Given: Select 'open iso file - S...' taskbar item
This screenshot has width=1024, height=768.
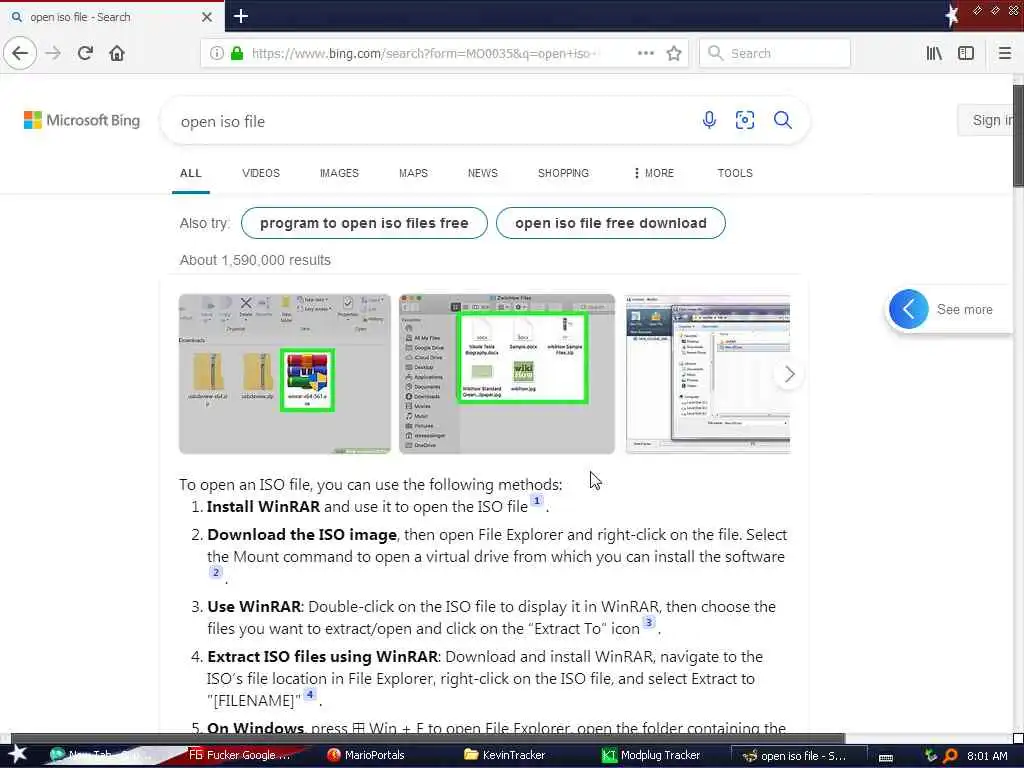Looking at the screenshot, I should pyautogui.click(x=797, y=756).
